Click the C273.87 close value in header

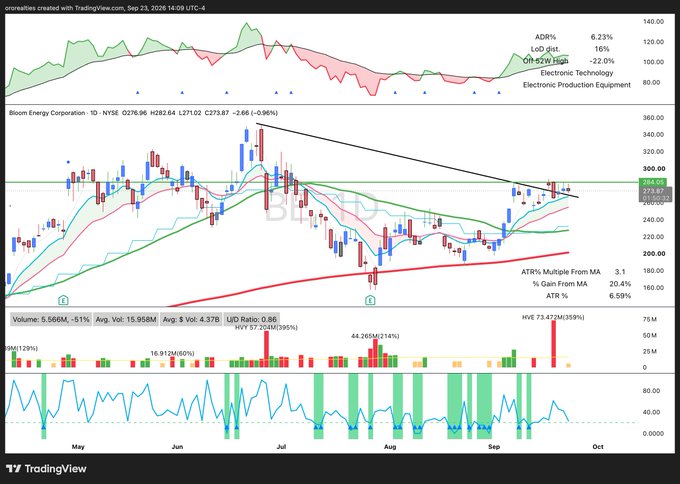point(216,113)
